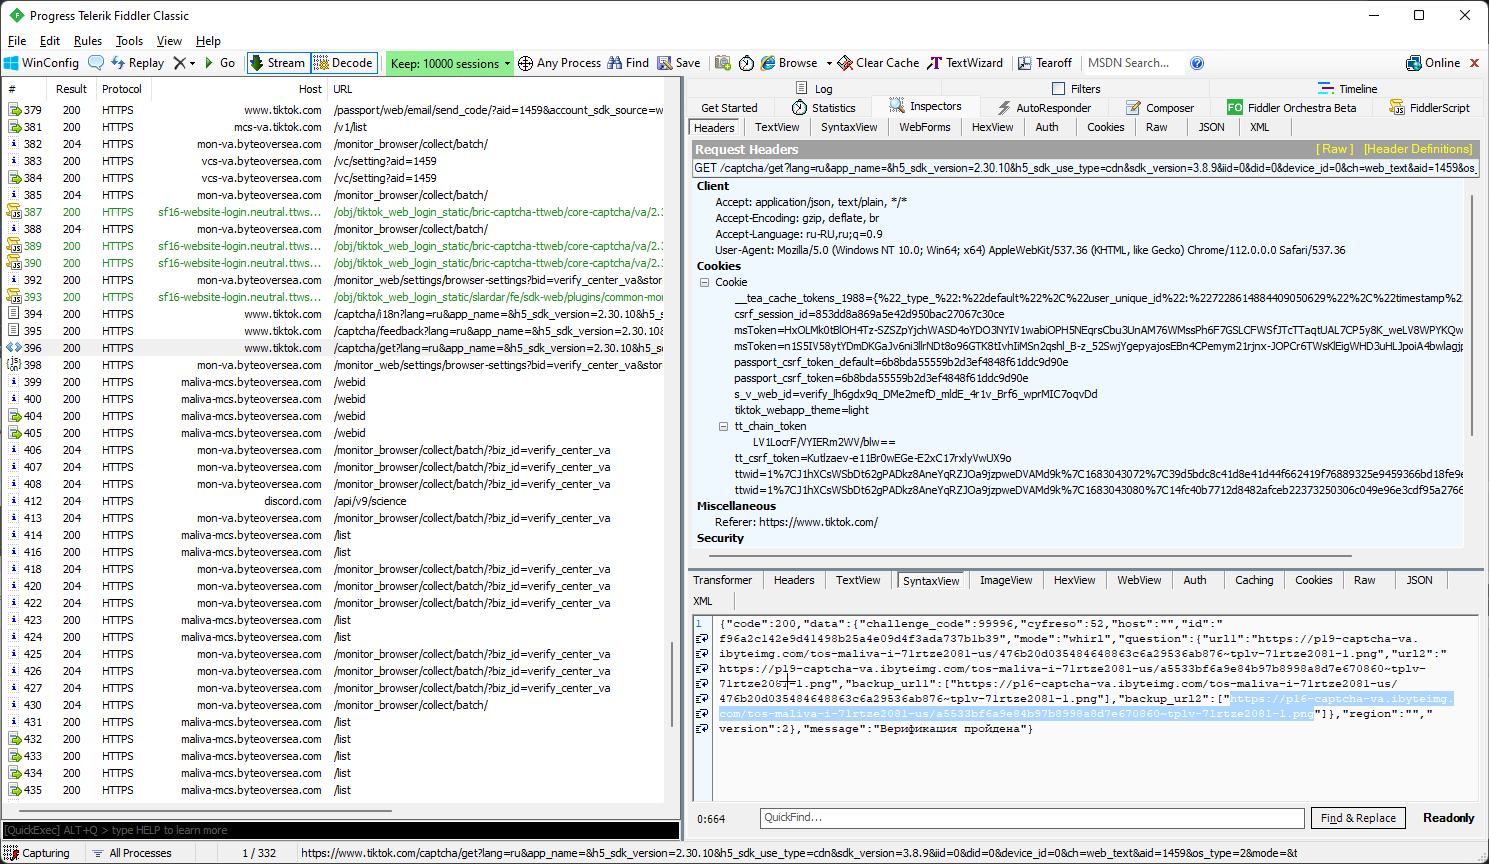Image resolution: width=1489 pixels, height=864 pixels.
Task: Click the camera screenshot icon
Action: point(723,63)
